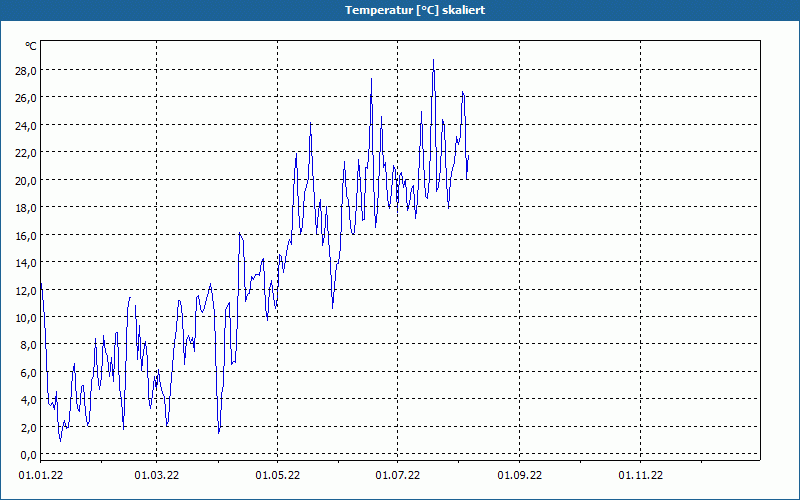Click the grid intersection of 01.11.22 and 20,0

click(640, 180)
